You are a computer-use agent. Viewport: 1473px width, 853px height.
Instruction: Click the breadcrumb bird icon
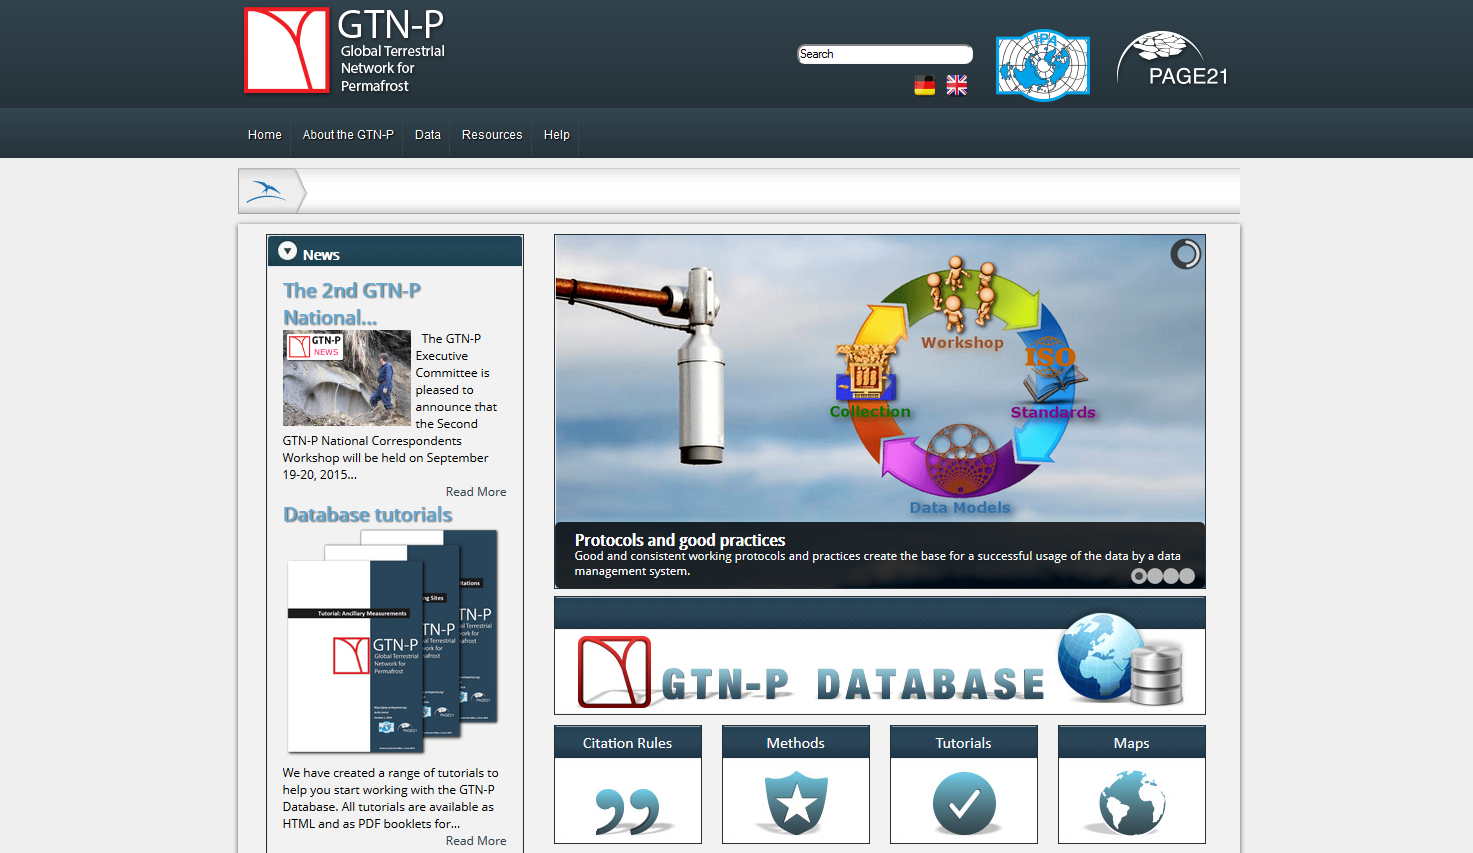(x=266, y=189)
